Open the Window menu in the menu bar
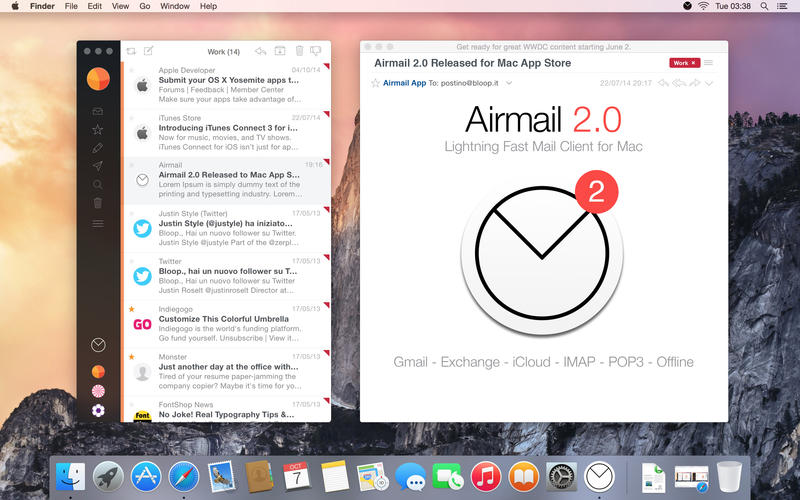 point(175,6)
